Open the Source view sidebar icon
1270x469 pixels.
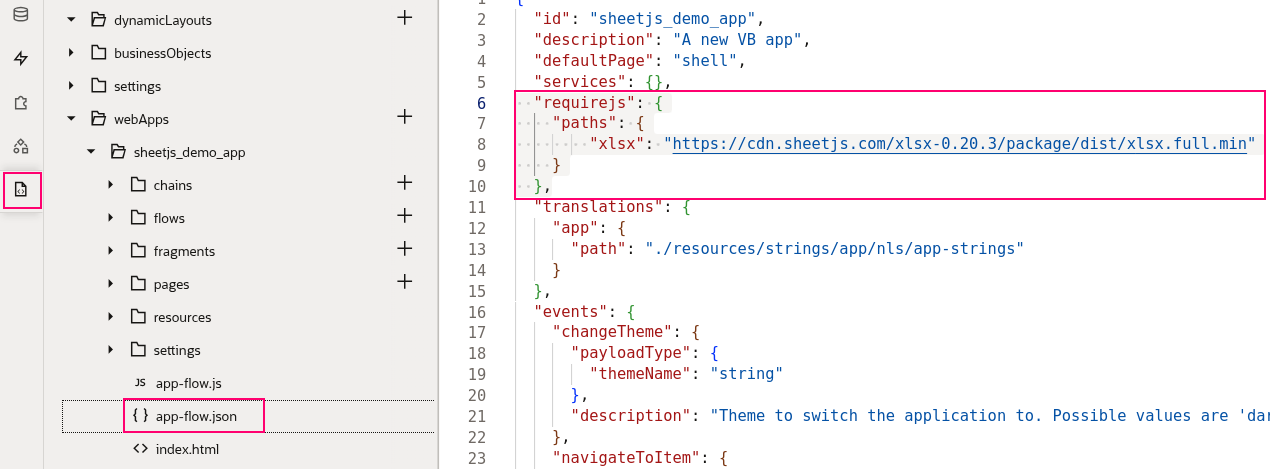tap(21, 189)
